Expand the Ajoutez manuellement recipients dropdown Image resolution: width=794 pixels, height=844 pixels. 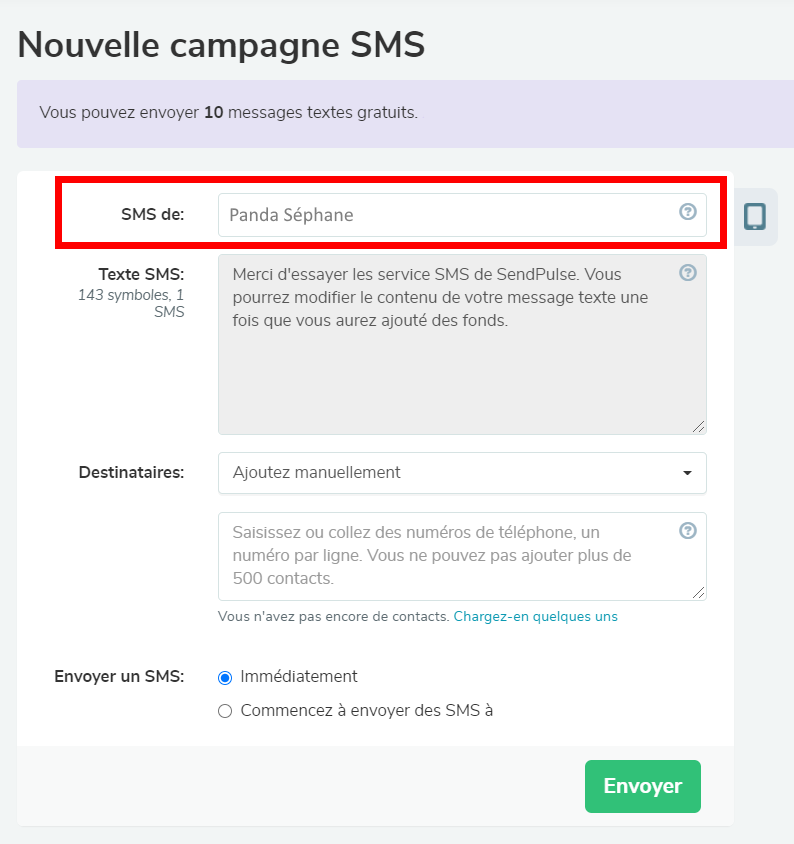(462, 473)
